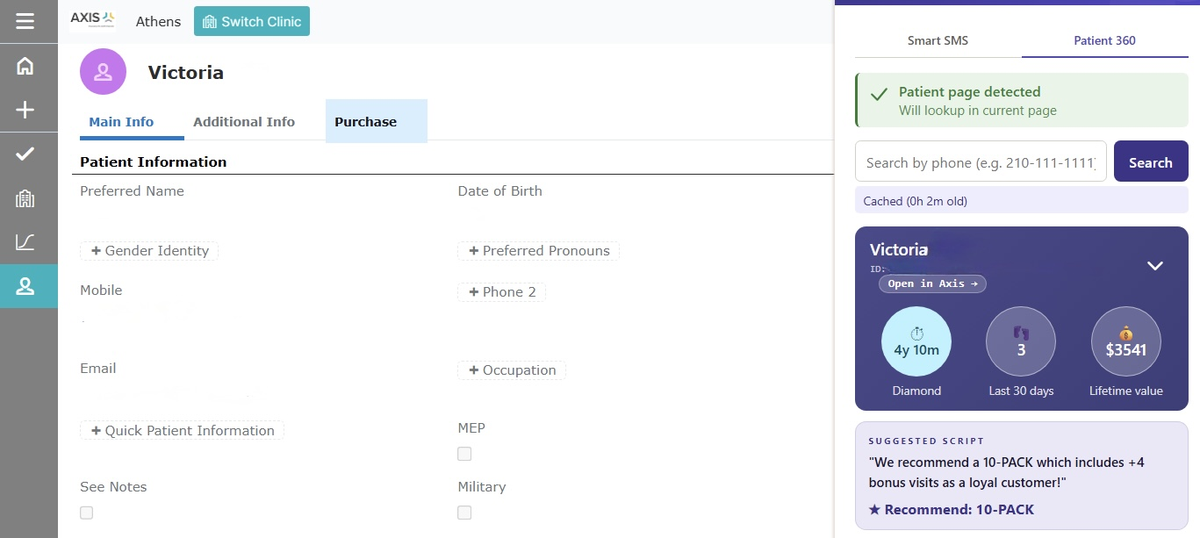
Task: Click the $3541 Lifetime value circle
Action: point(1126,343)
